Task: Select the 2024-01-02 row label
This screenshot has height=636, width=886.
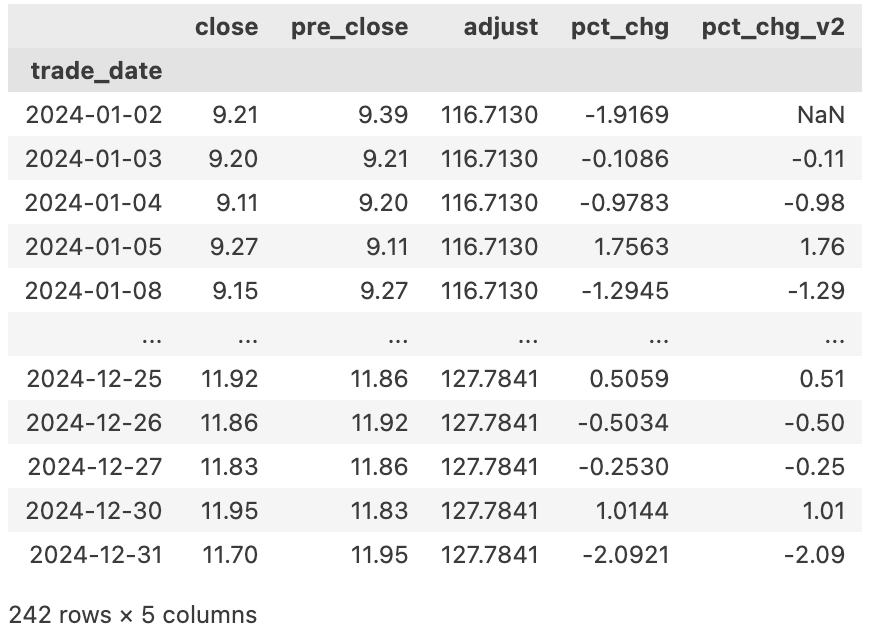Action: (x=93, y=115)
